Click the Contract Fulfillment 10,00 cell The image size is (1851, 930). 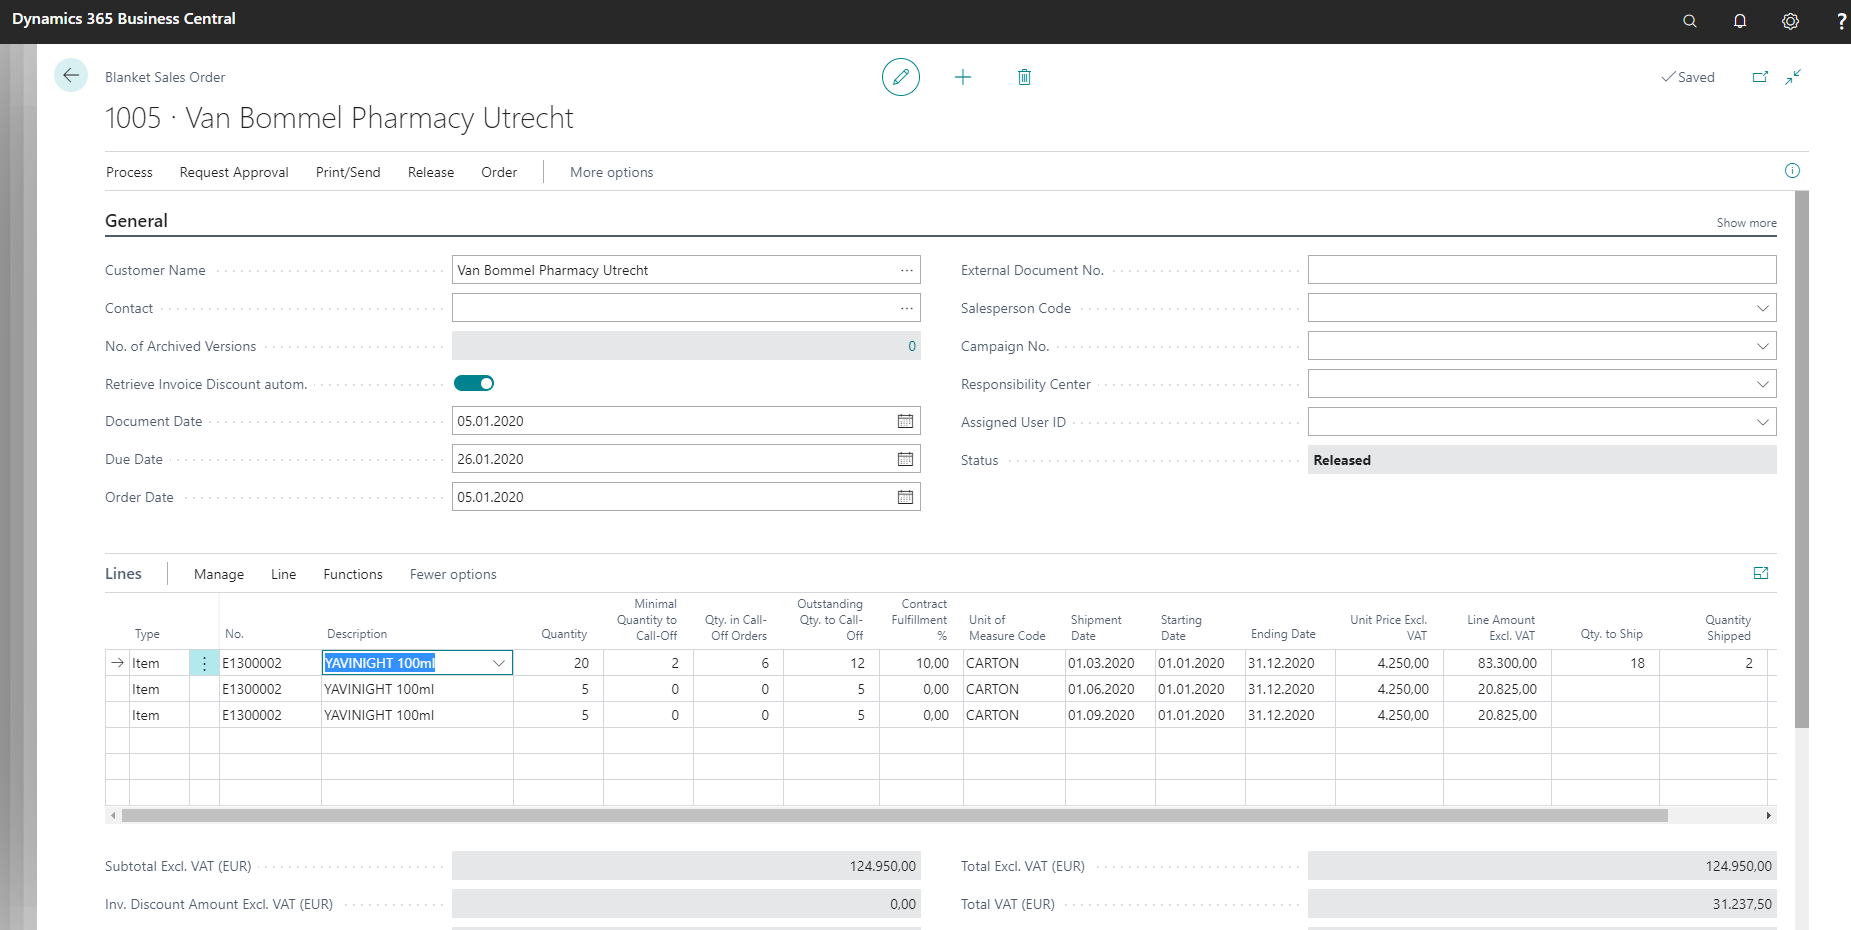[x=921, y=663]
